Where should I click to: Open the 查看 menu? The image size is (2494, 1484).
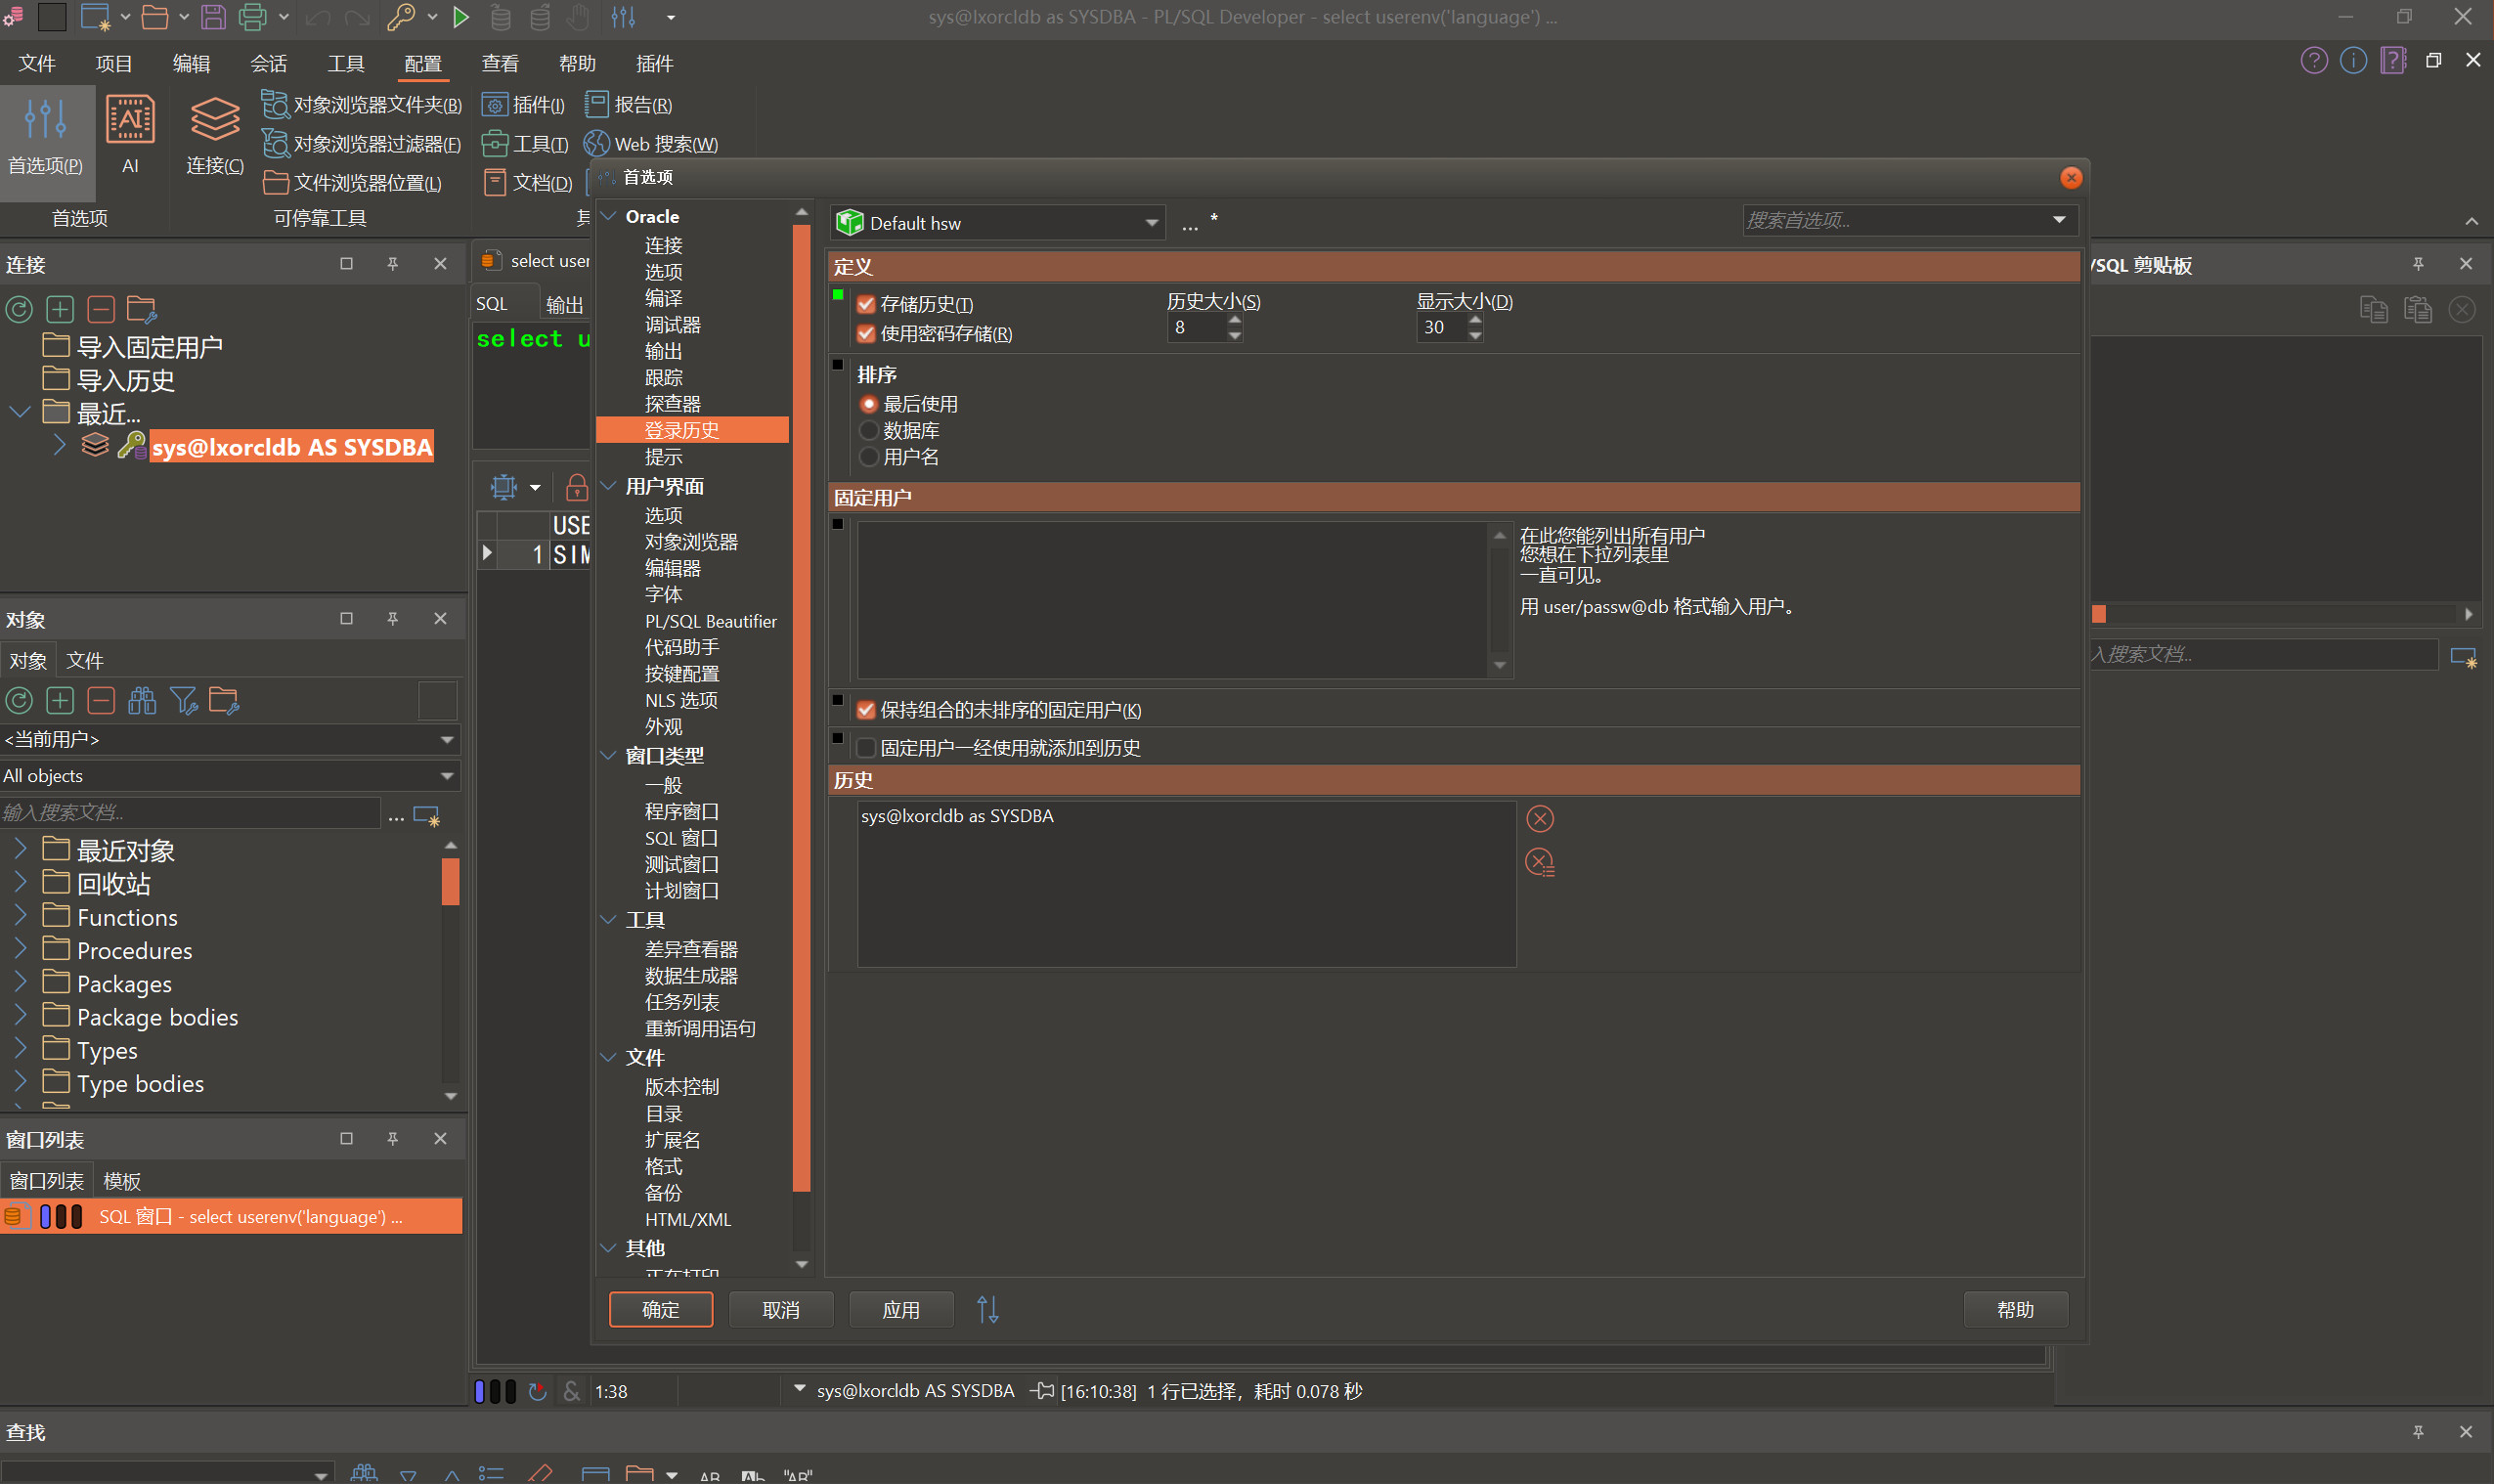(499, 64)
